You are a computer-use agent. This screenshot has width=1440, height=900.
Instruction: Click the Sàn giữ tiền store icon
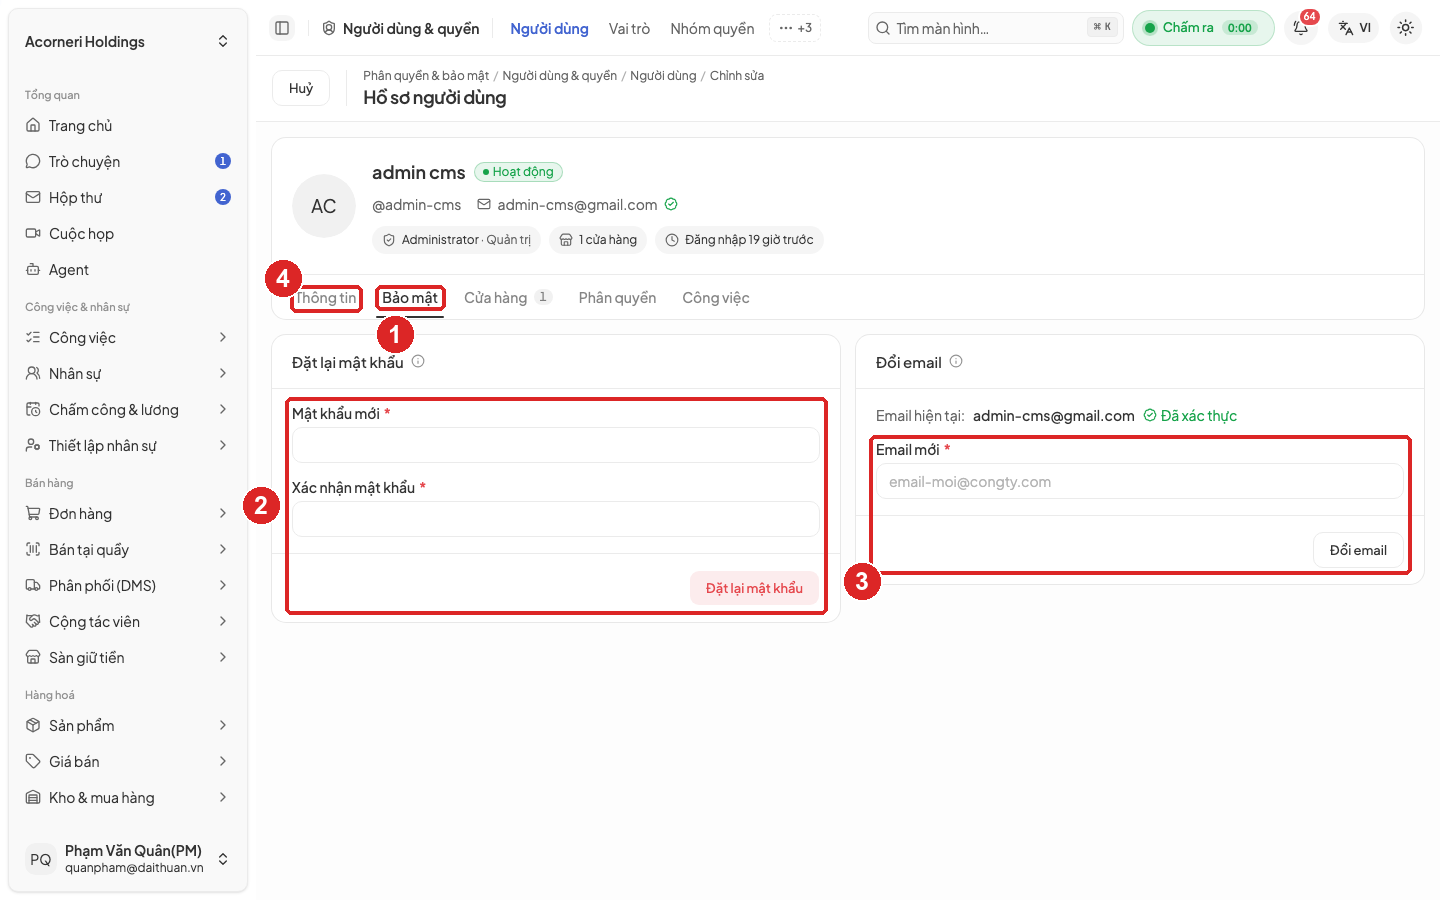click(33, 658)
